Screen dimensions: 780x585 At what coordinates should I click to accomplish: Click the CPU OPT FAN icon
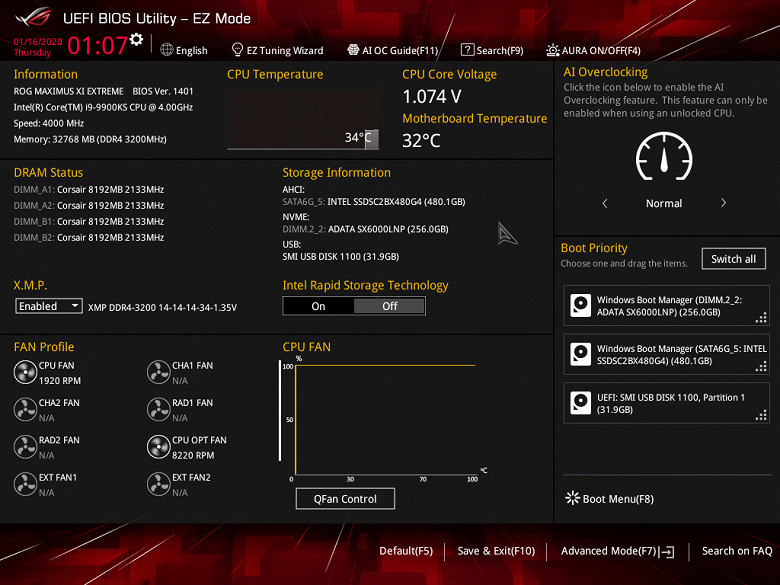click(x=159, y=447)
